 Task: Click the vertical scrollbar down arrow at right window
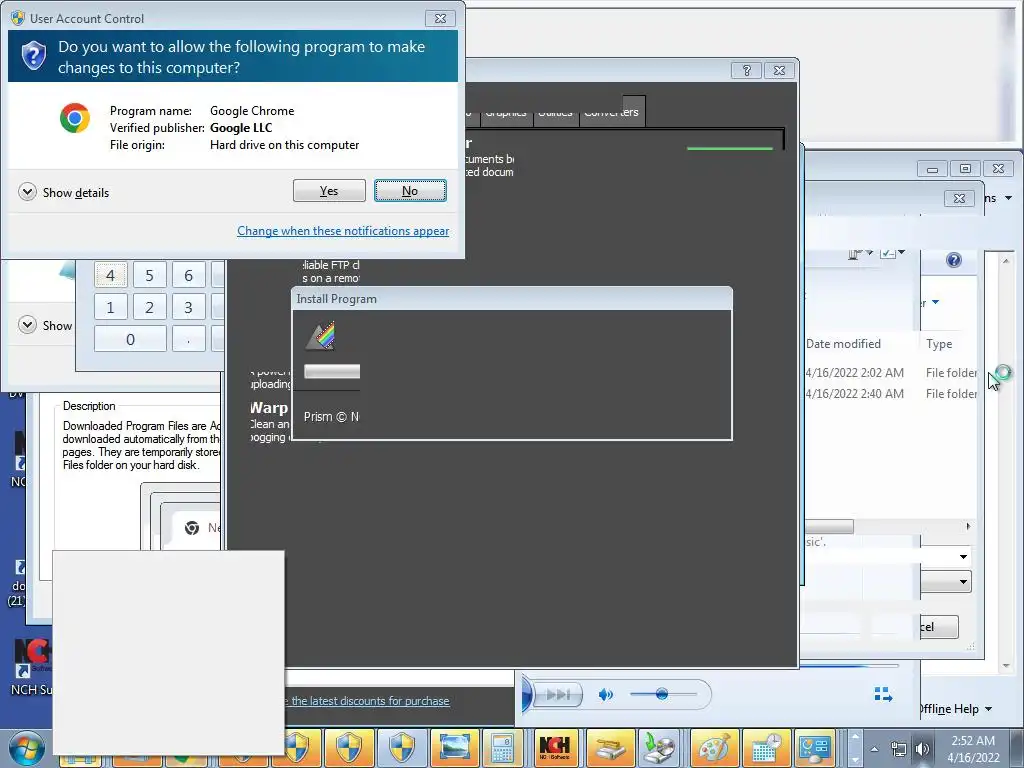pyautogui.click(x=1006, y=665)
